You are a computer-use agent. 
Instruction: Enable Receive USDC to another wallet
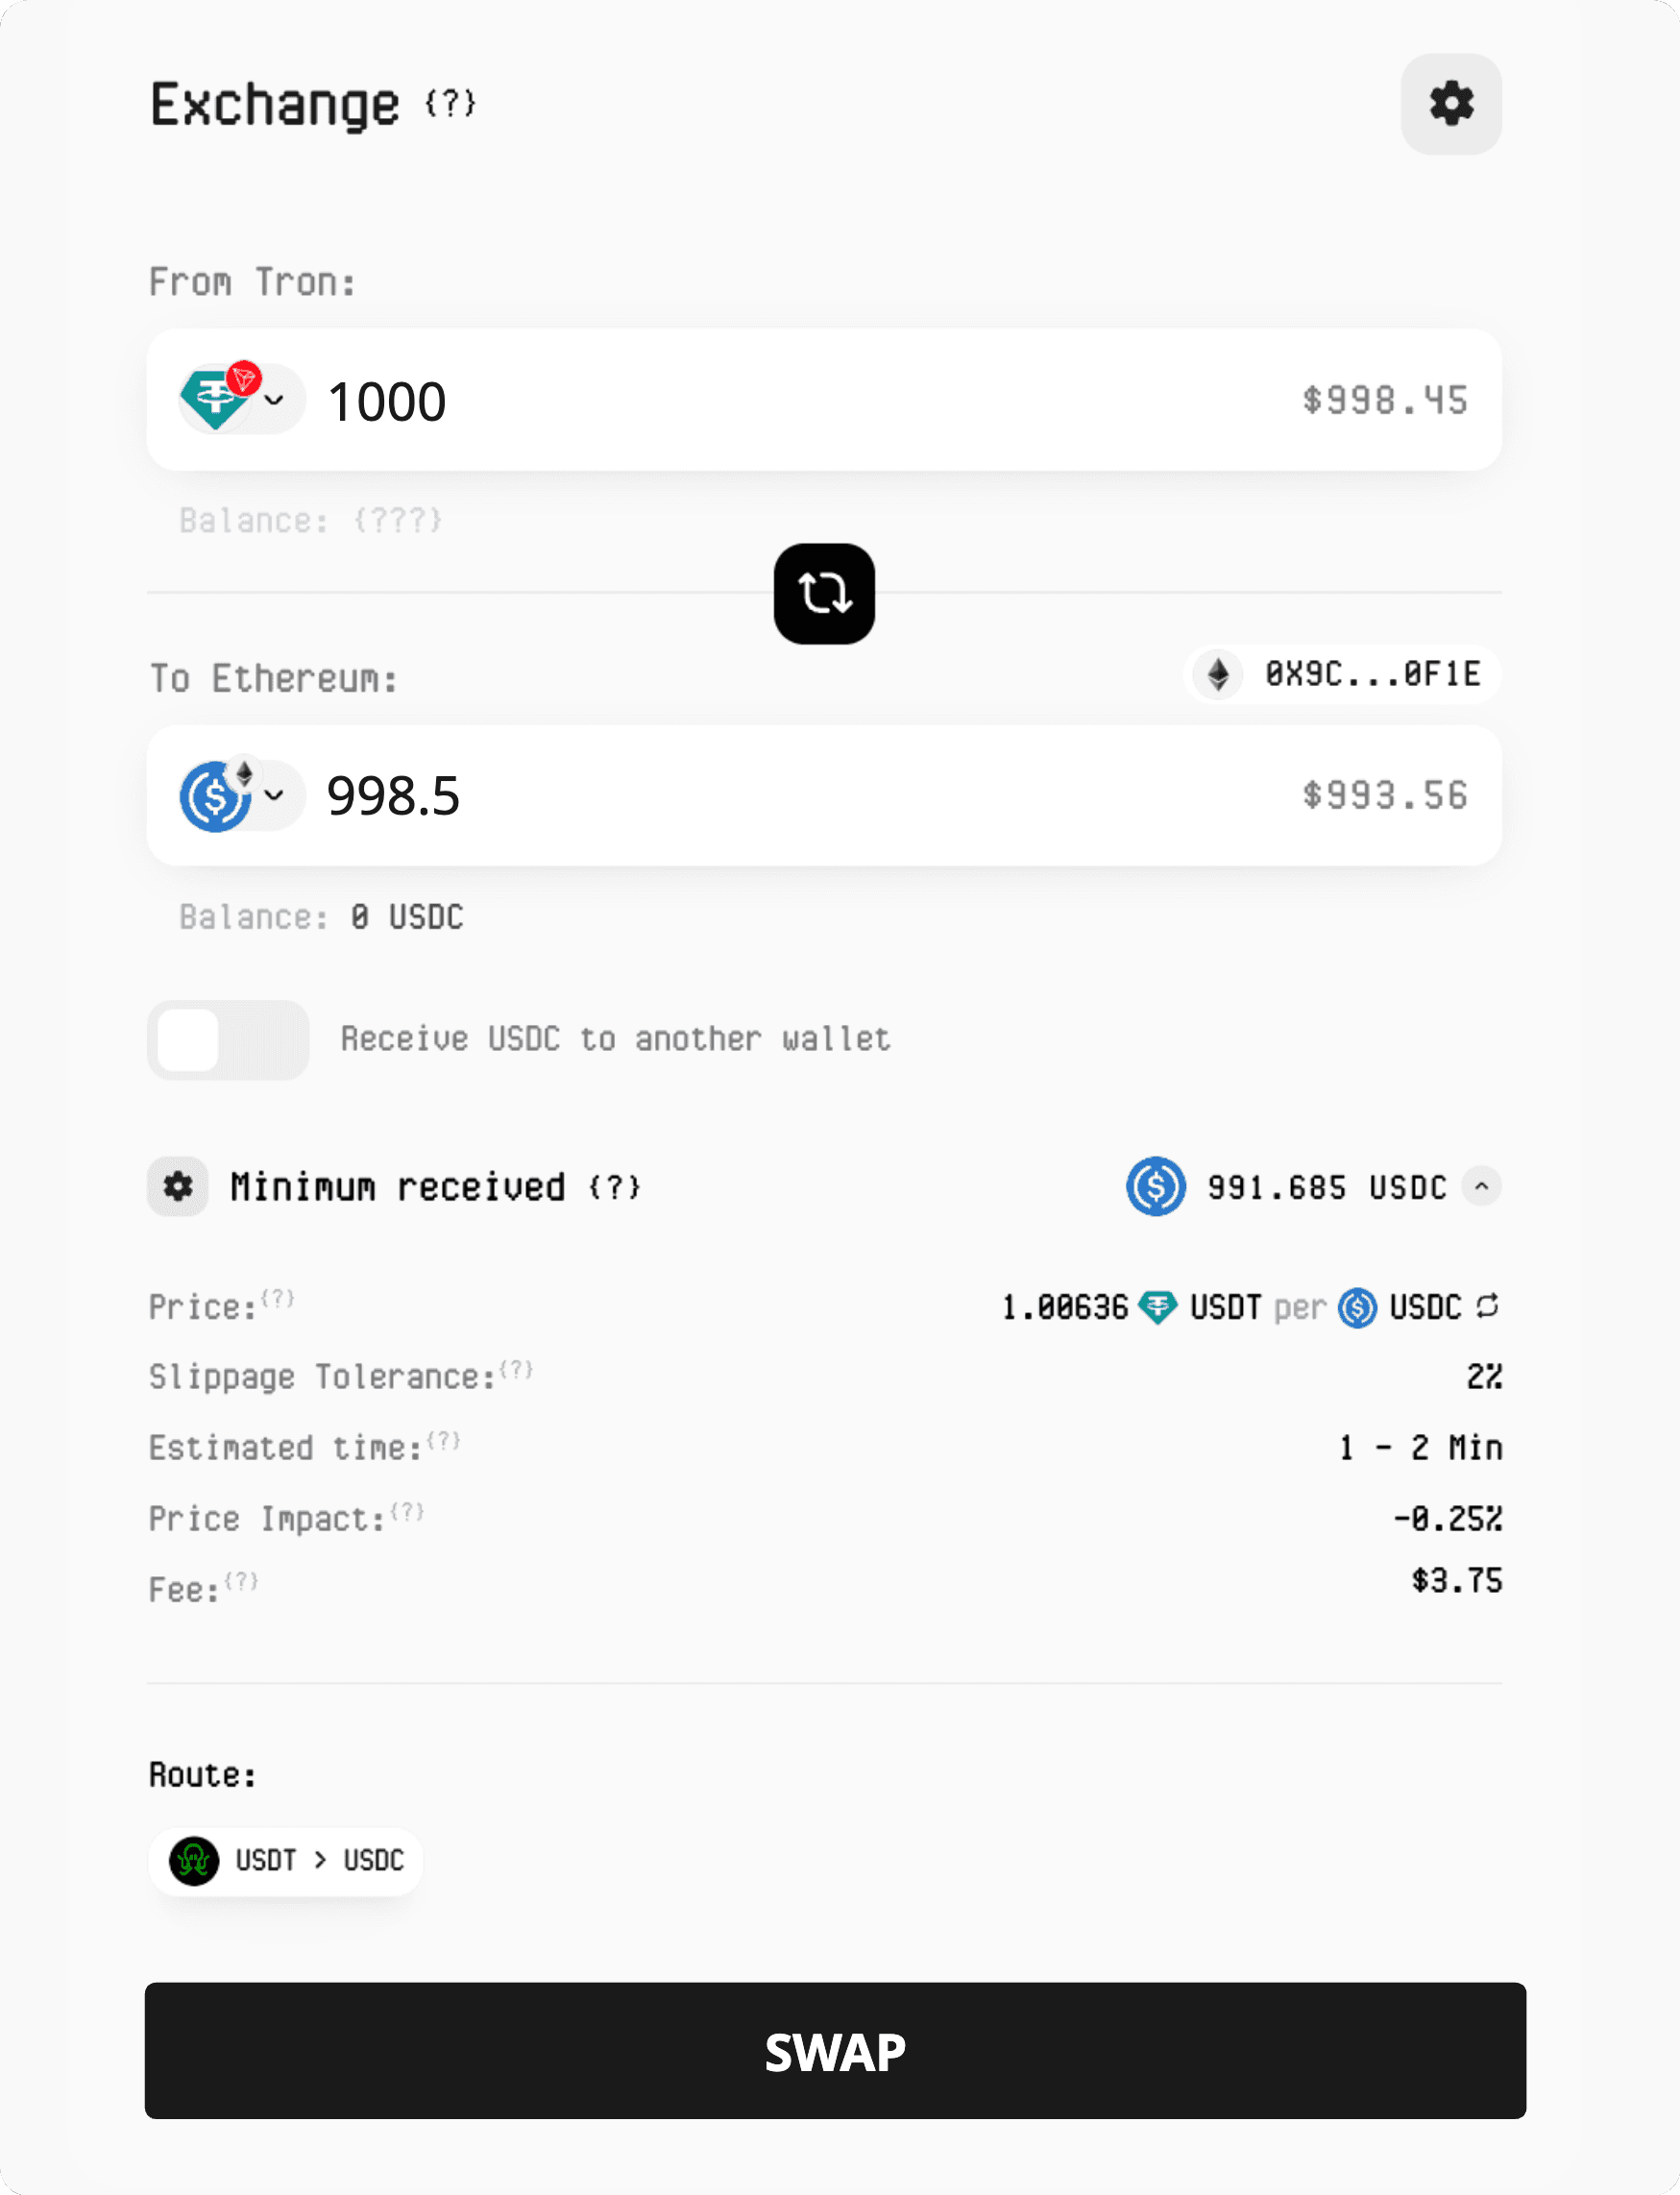(x=227, y=1040)
